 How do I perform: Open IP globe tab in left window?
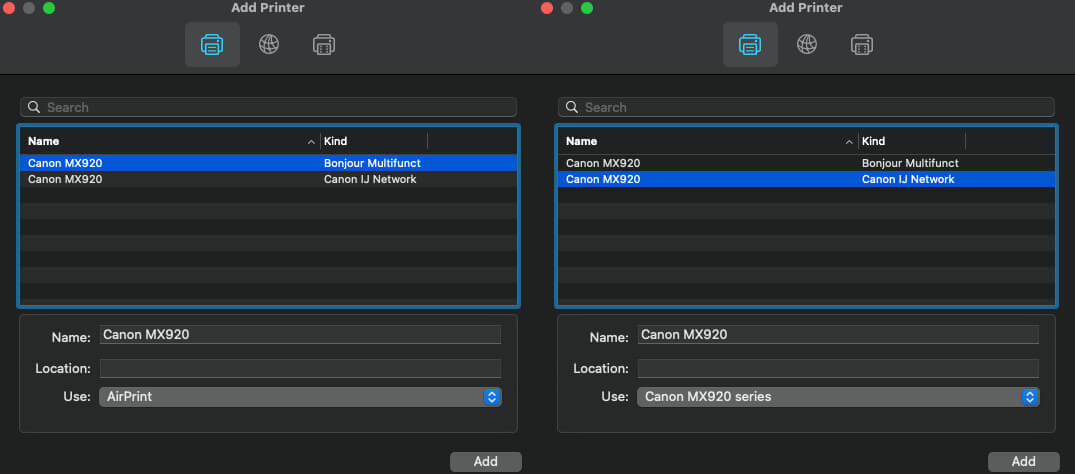(269, 45)
